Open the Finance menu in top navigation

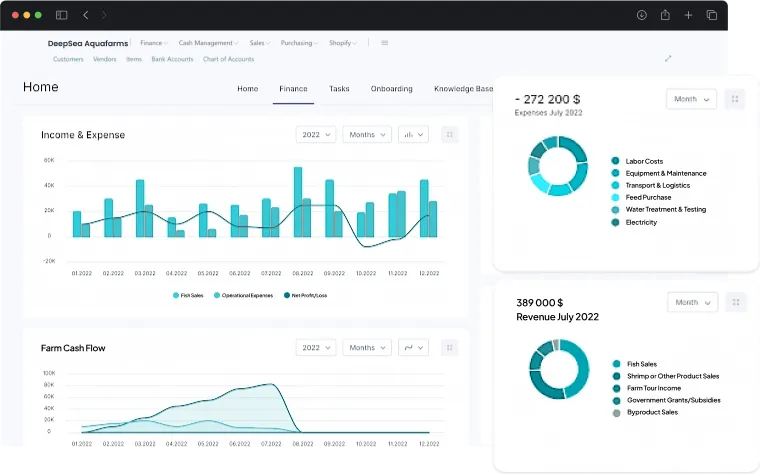pyautogui.click(x=154, y=43)
